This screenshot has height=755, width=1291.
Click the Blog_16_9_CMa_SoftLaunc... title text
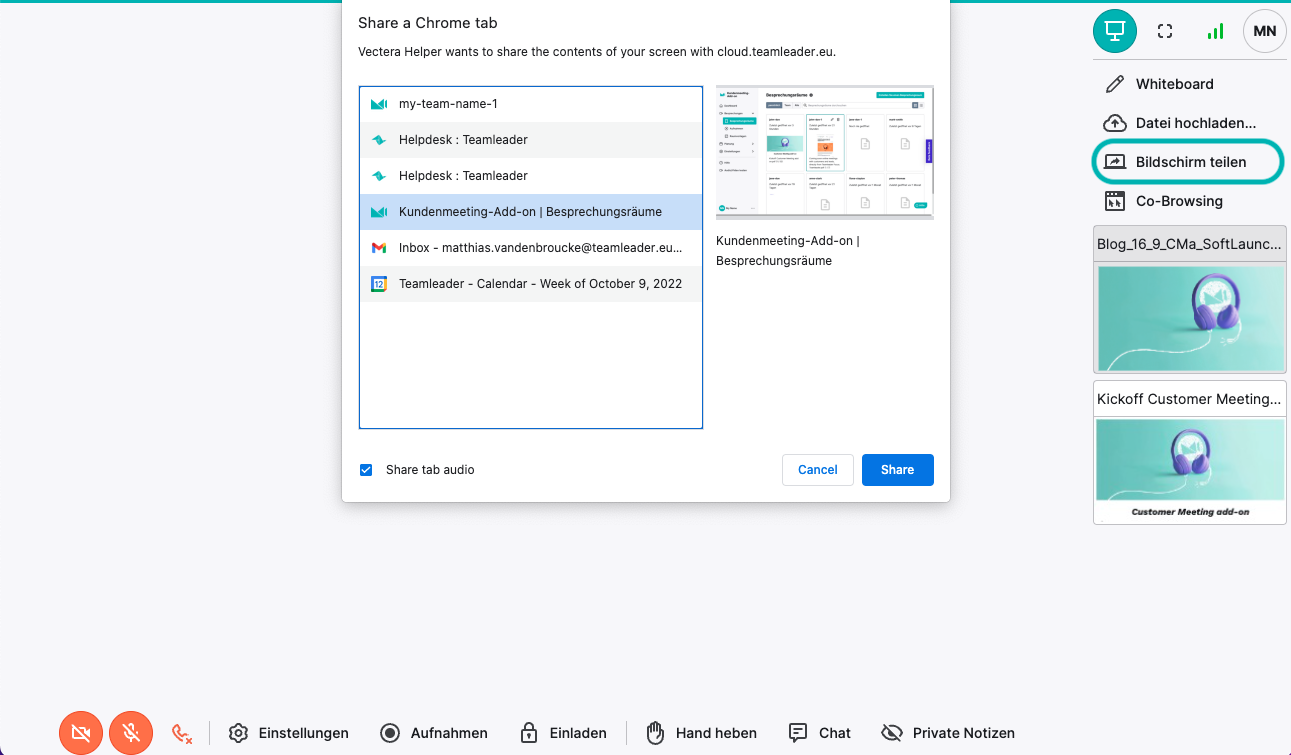click(x=1189, y=244)
